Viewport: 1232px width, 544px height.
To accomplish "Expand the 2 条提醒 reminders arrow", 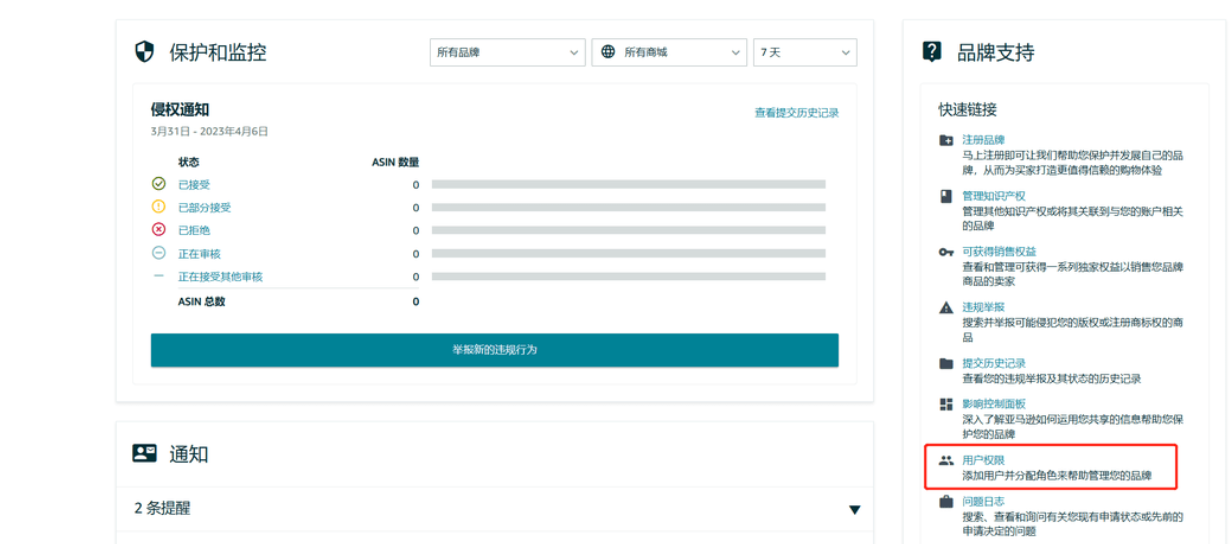I will pyautogui.click(x=854, y=510).
